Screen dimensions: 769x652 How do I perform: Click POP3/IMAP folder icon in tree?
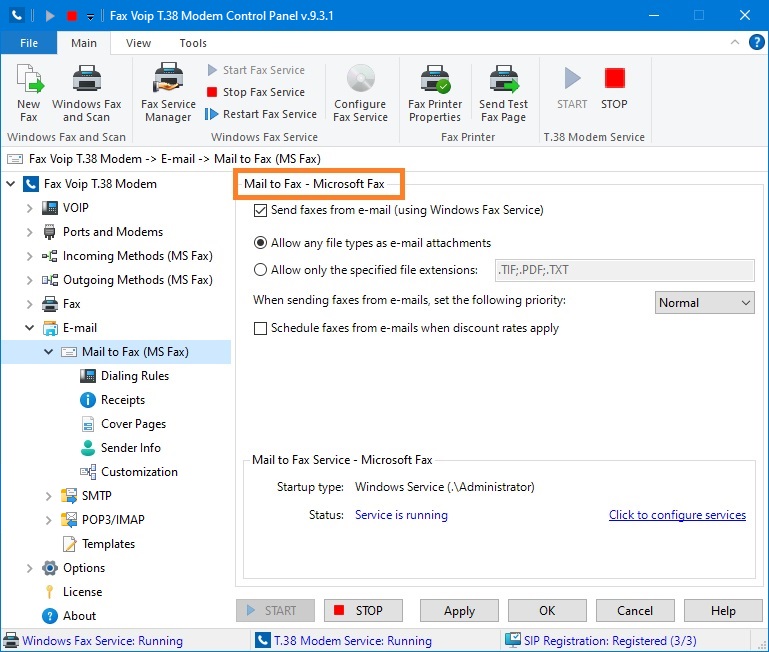pyautogui.click(x=69, y=520)
